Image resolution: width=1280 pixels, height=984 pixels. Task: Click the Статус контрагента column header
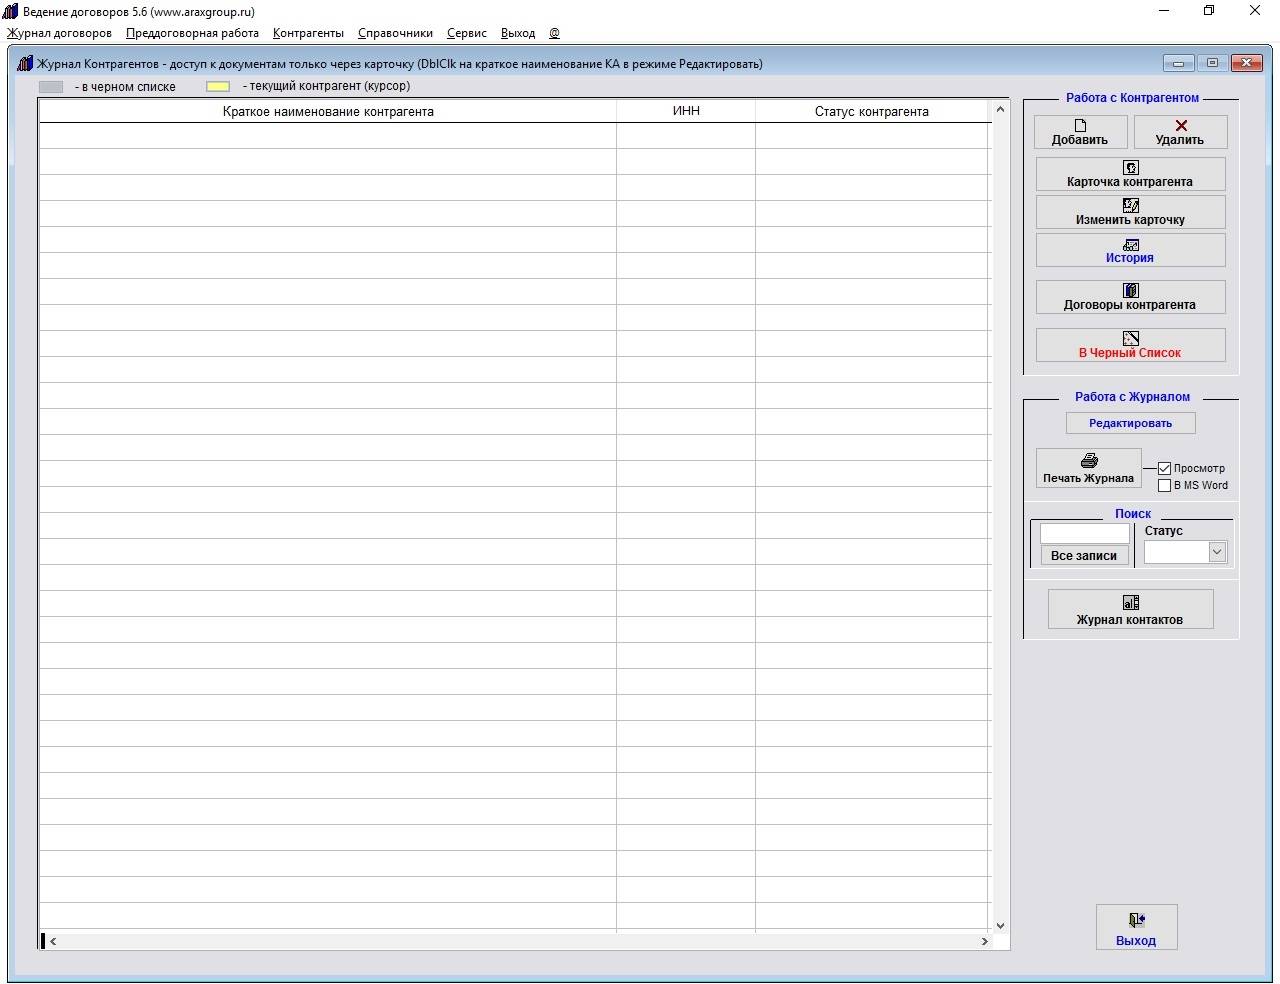coord(872,111)
